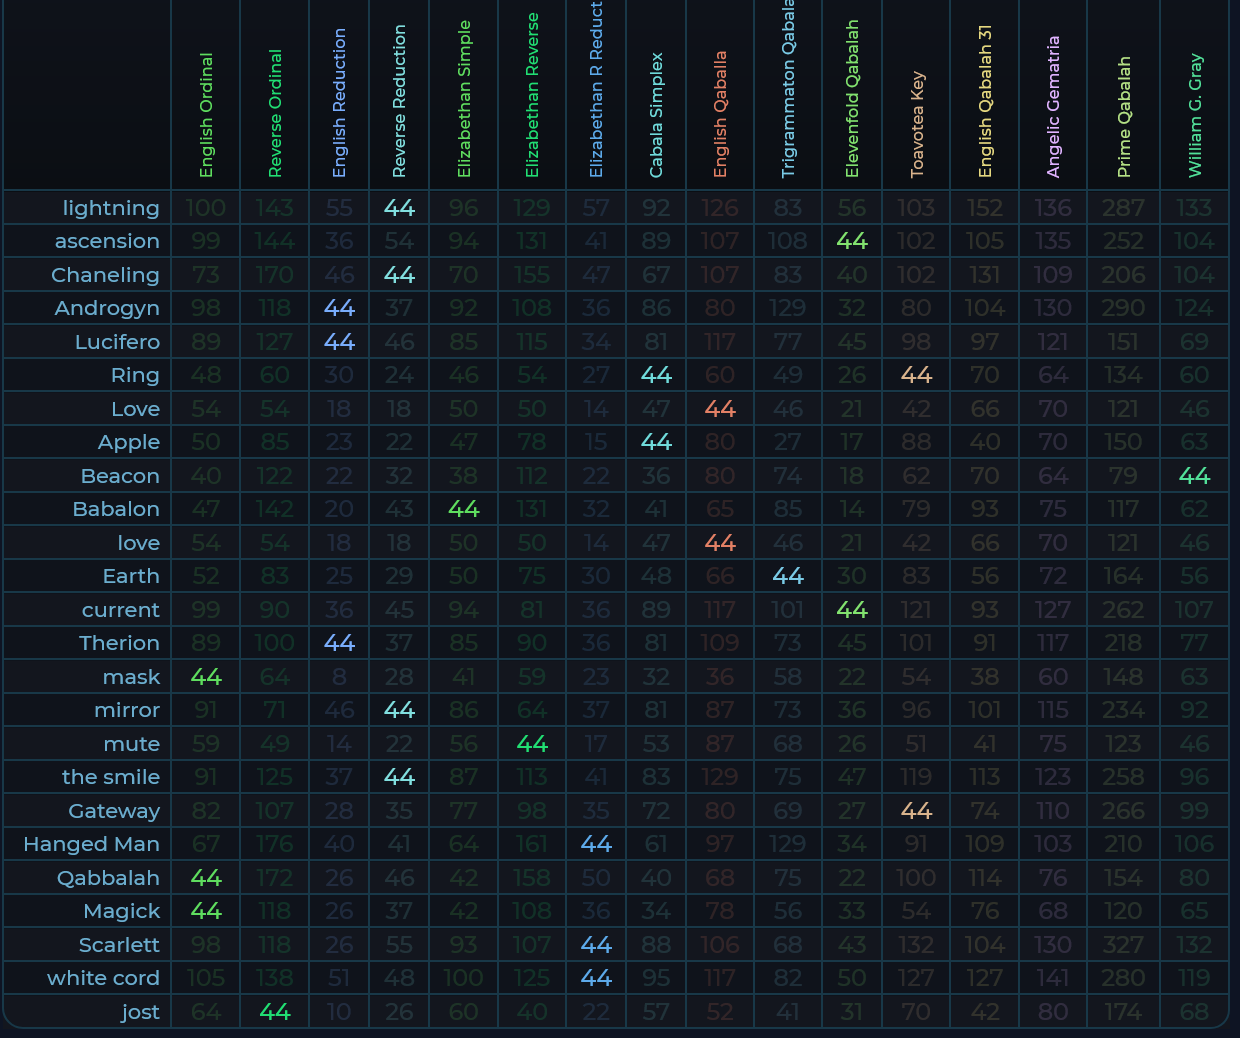Screen dimensions: 1240x1038
Task: Select the Beacon row label
Action: click(120, 476)
